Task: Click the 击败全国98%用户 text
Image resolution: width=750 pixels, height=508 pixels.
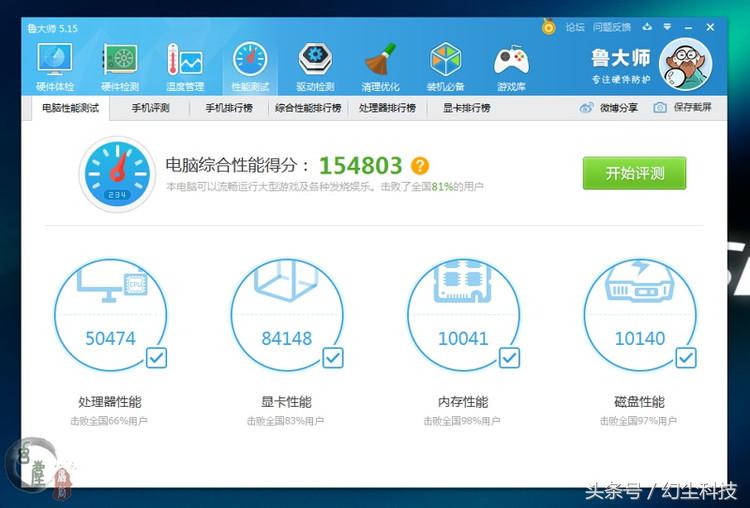Action: pos(462,421)
